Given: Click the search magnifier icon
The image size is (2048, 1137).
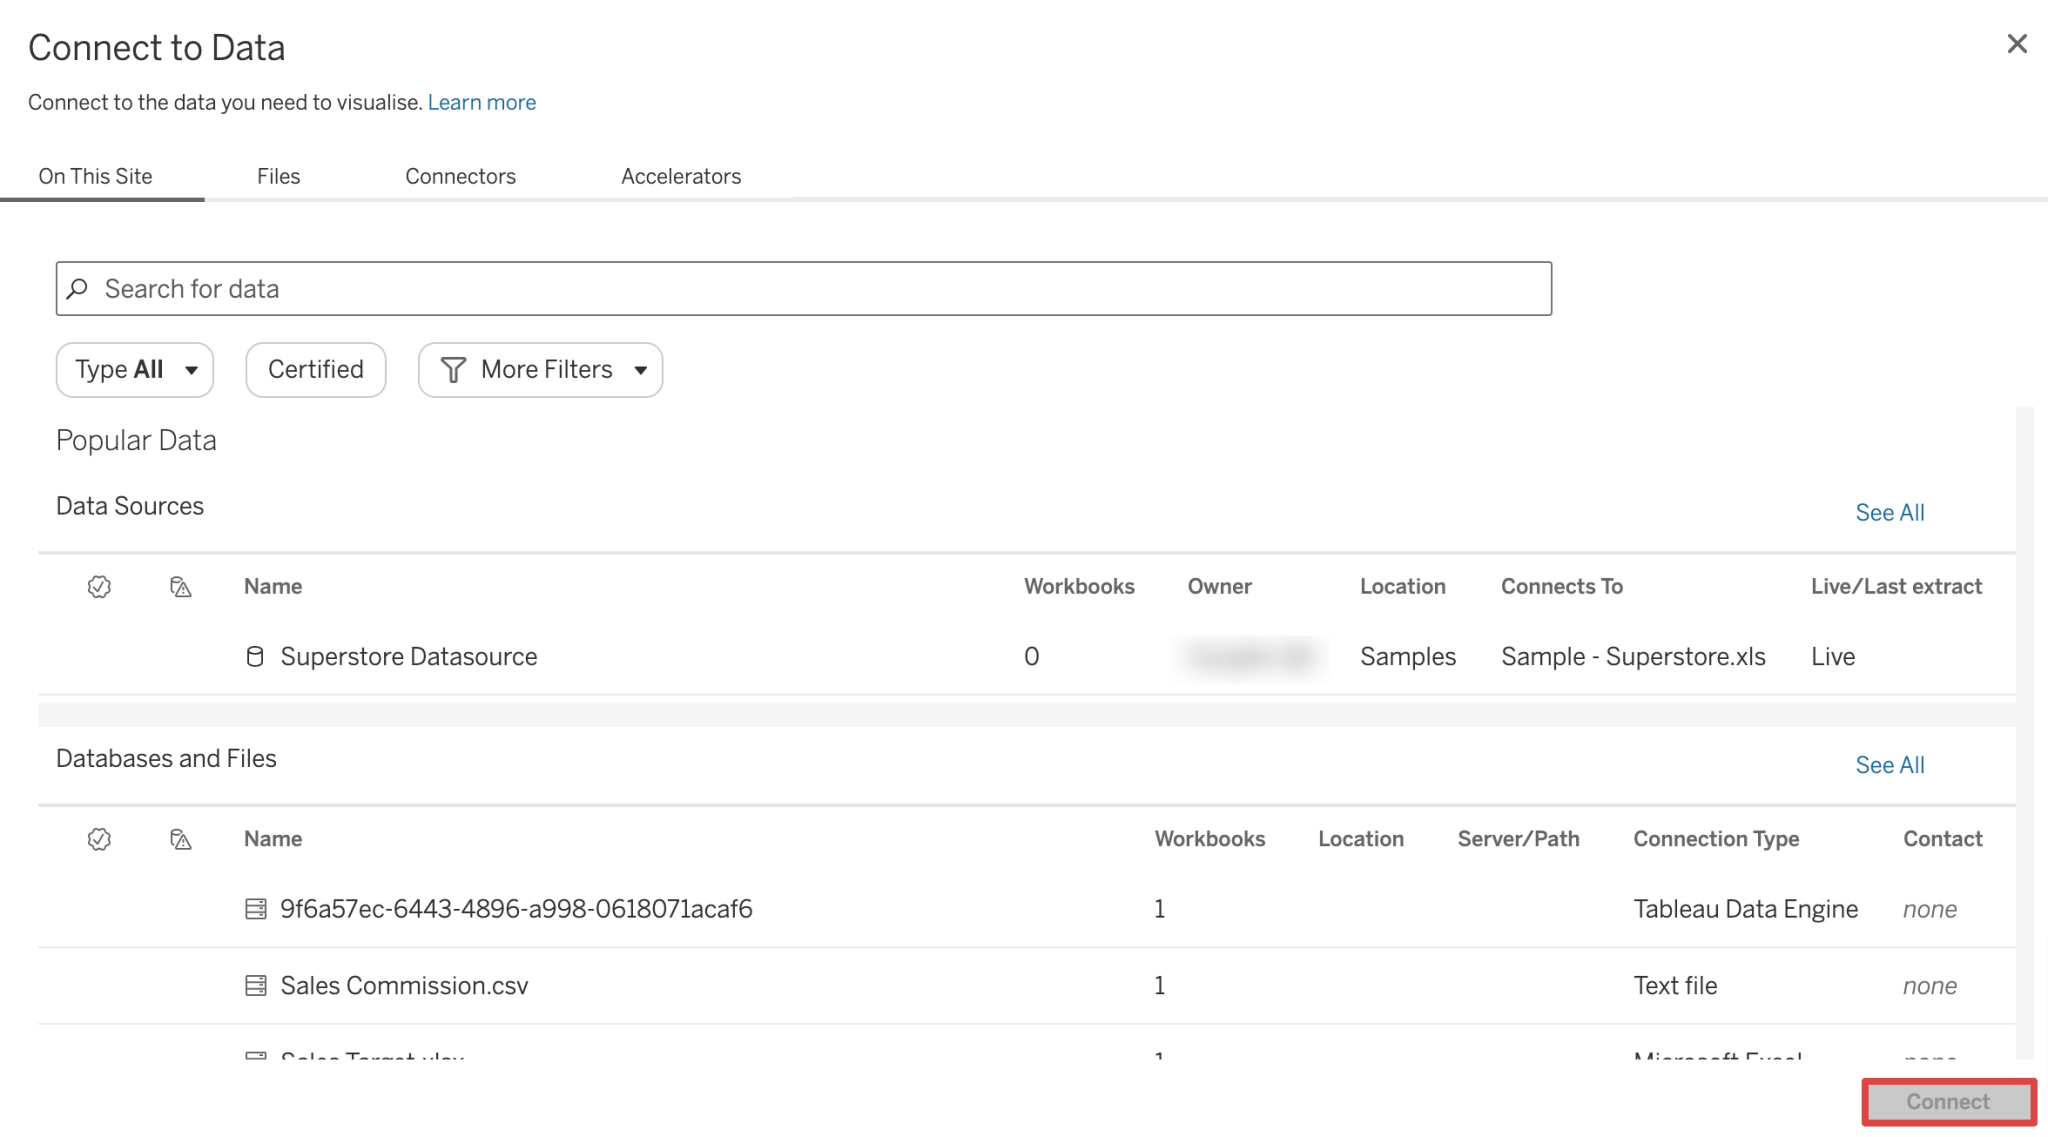Looking at the screenshot, I should (x=78, y=288).
